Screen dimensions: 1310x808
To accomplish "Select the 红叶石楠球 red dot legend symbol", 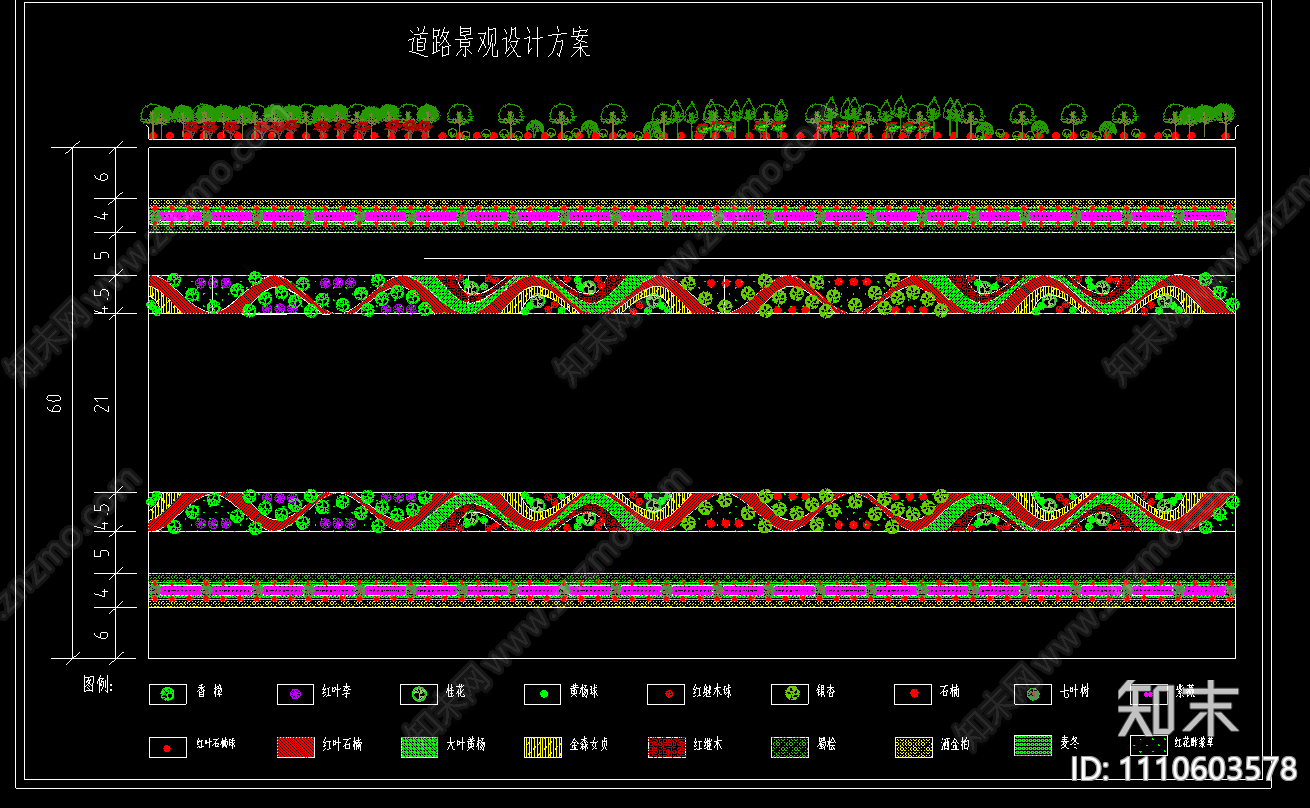I will 168,747.
